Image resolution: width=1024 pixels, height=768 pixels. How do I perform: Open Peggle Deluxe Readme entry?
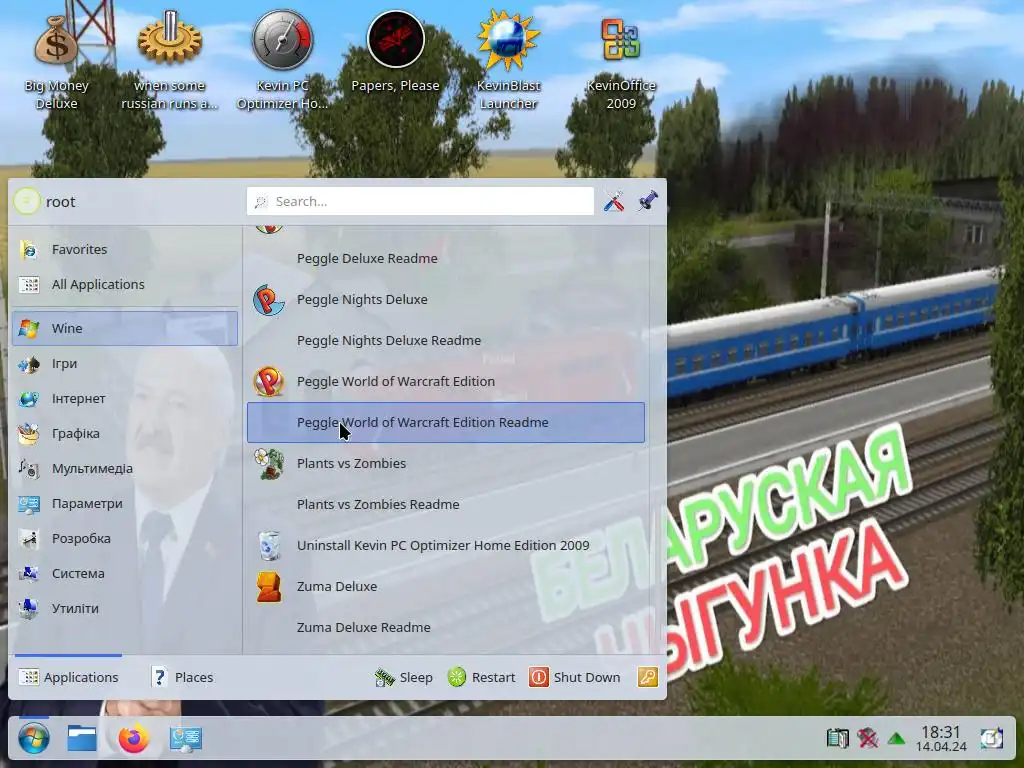click(x=445, y=258)
